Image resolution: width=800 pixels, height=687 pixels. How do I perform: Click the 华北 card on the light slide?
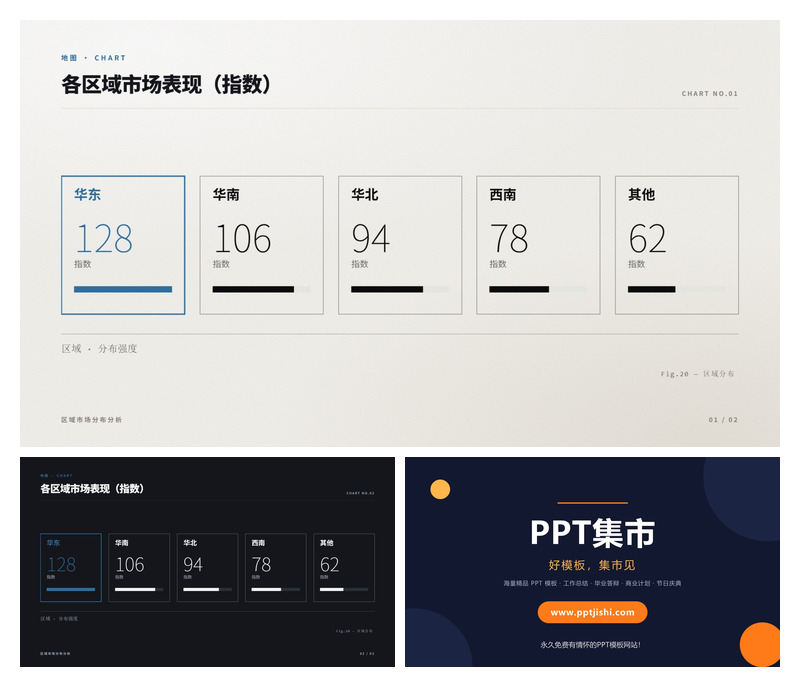pyautogui.click(x=400, y=245)
